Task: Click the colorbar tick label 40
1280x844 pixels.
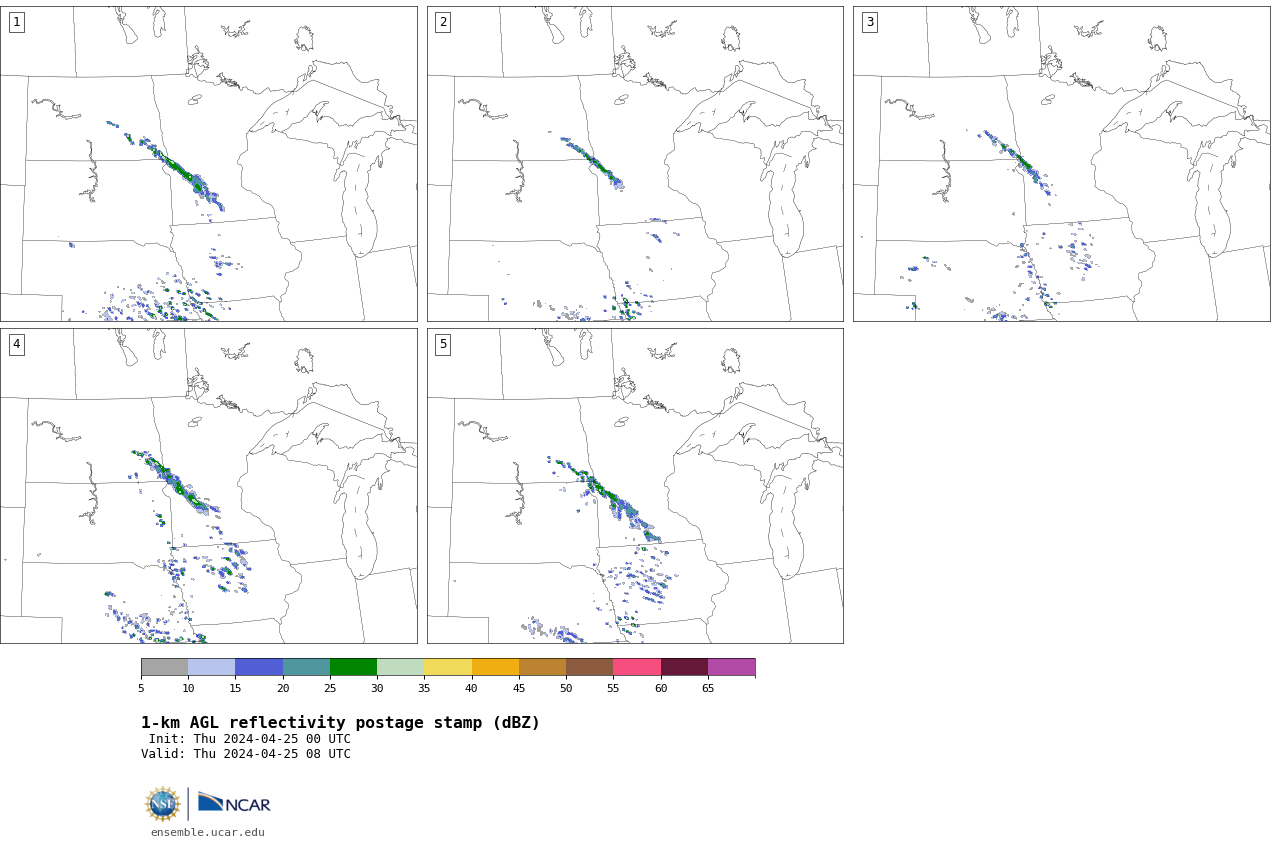Action: click(472, 688)
